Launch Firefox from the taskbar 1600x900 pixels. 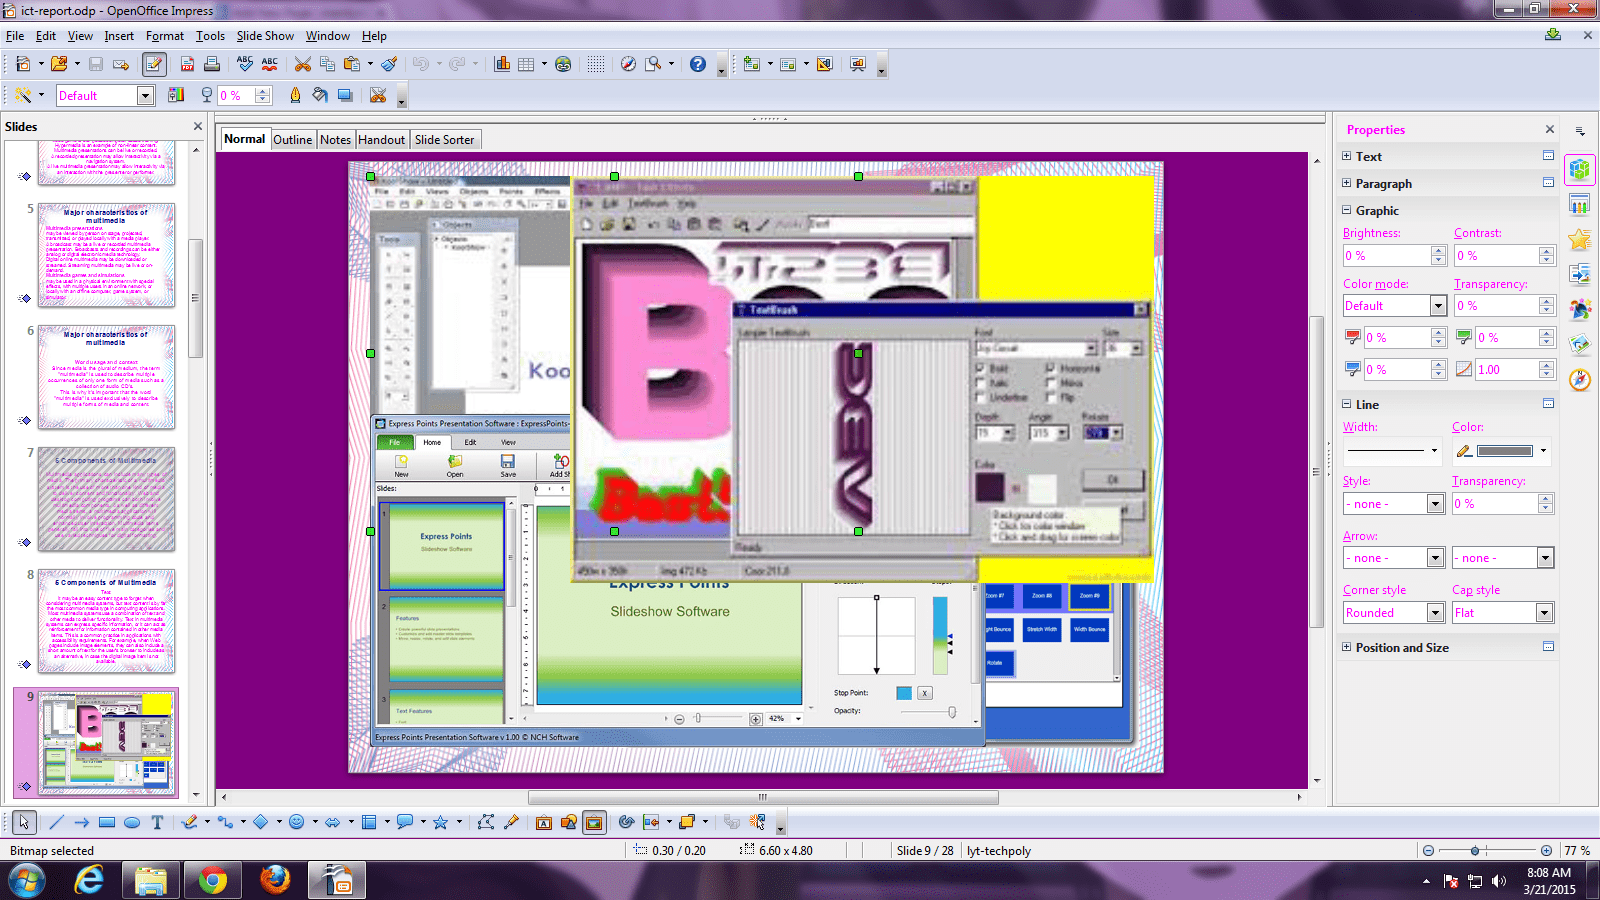coord(274,880)
